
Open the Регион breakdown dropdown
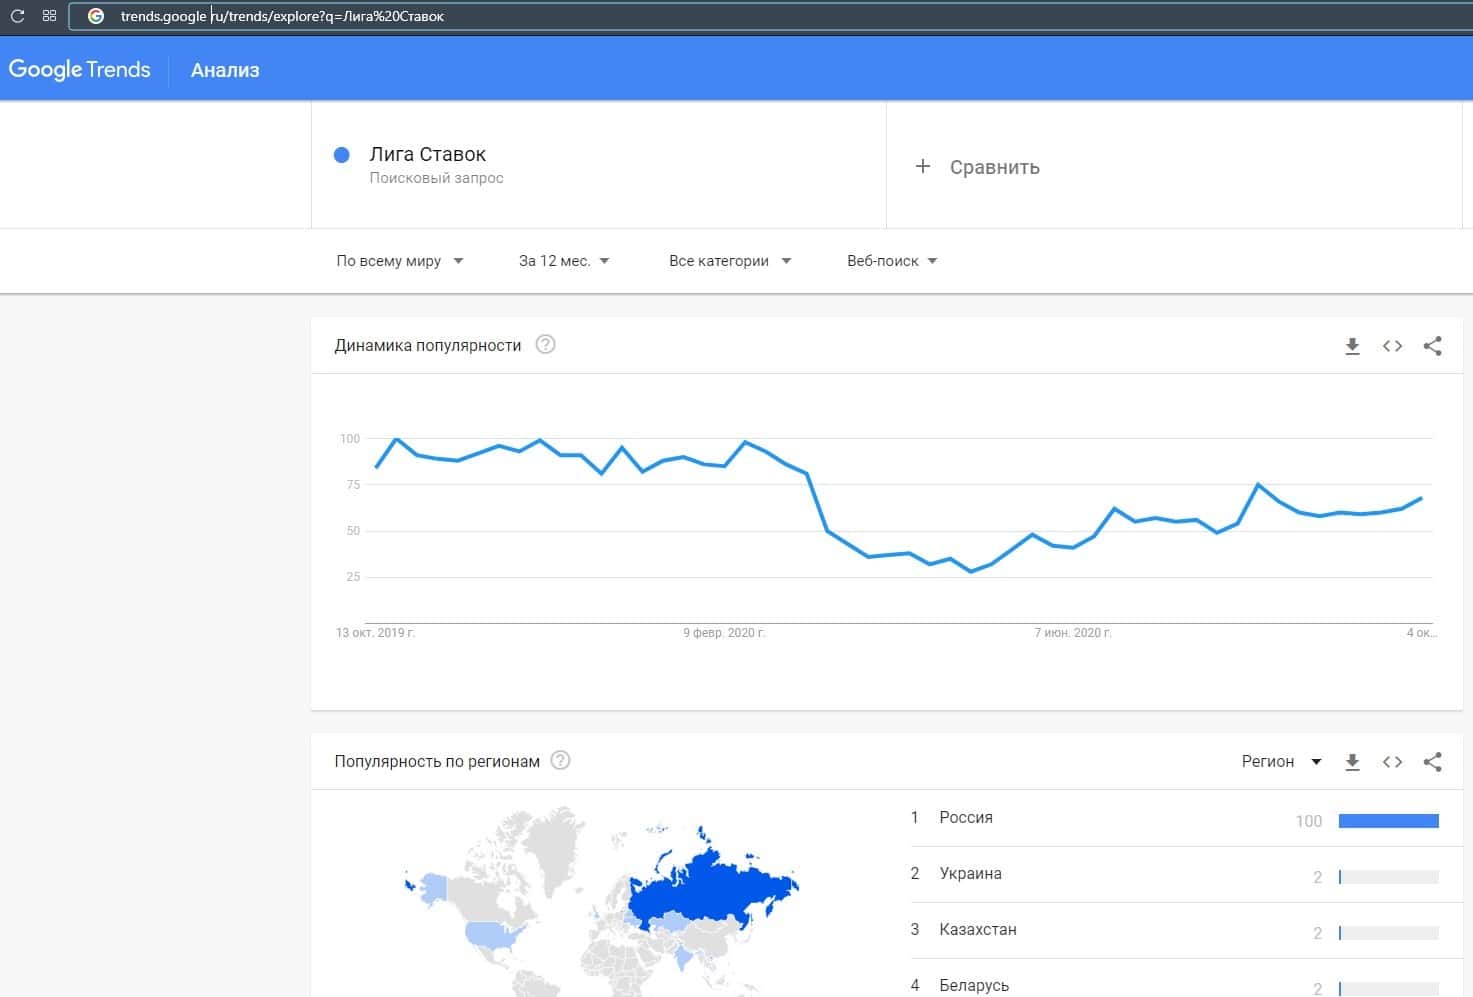click(x=1281, y=762)
